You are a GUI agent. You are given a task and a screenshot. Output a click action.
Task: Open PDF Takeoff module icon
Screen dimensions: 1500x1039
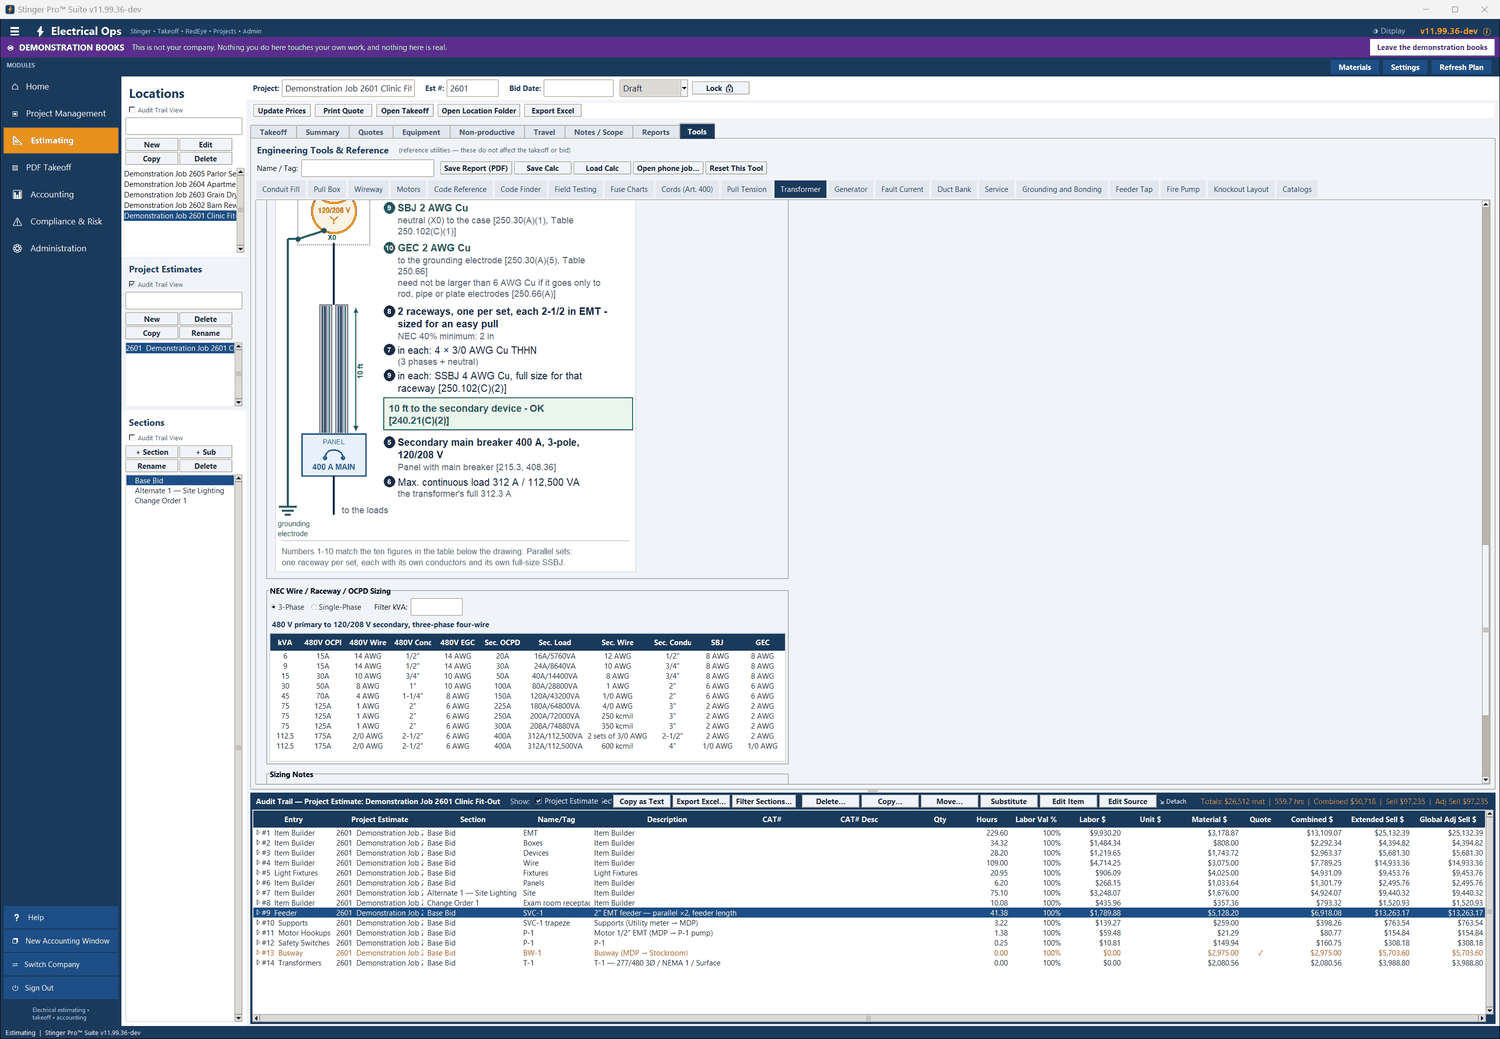pos(15,168)
